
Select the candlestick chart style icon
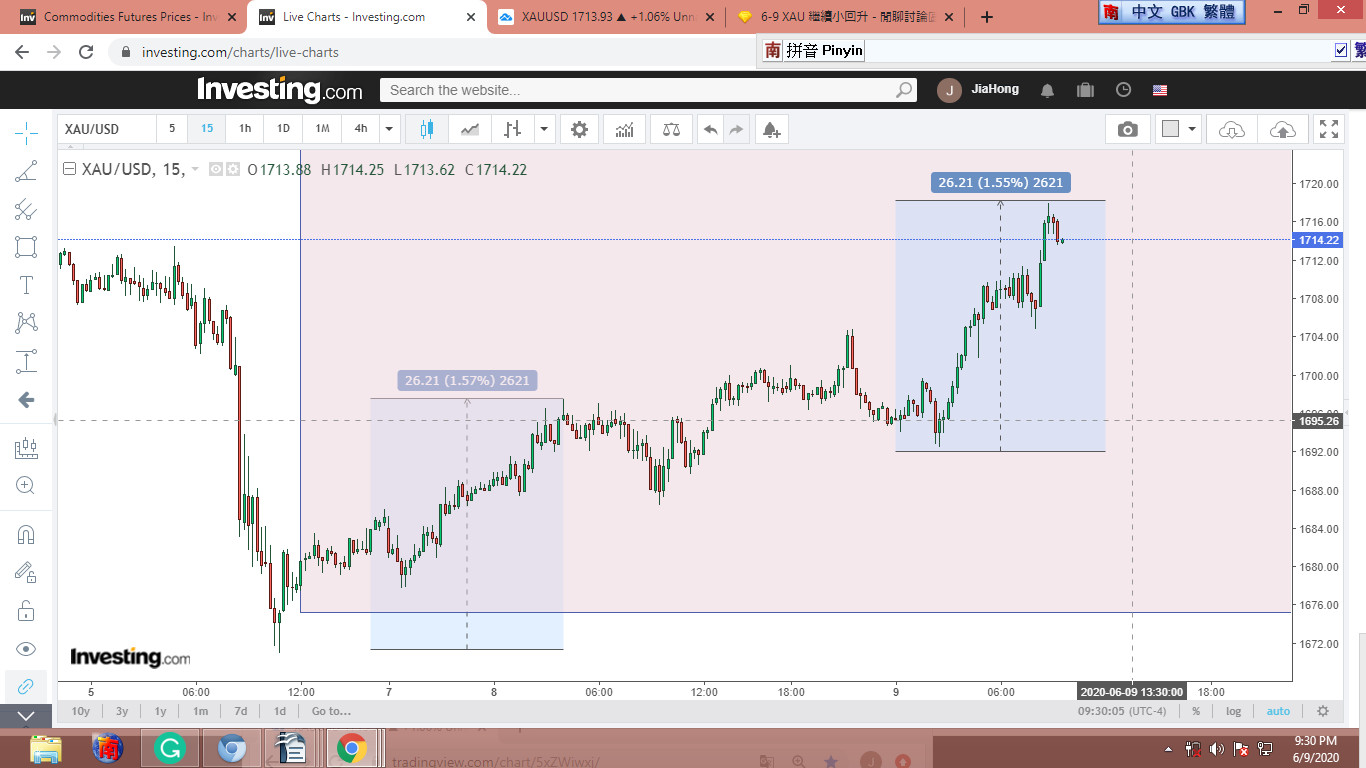tap(427, 129)
